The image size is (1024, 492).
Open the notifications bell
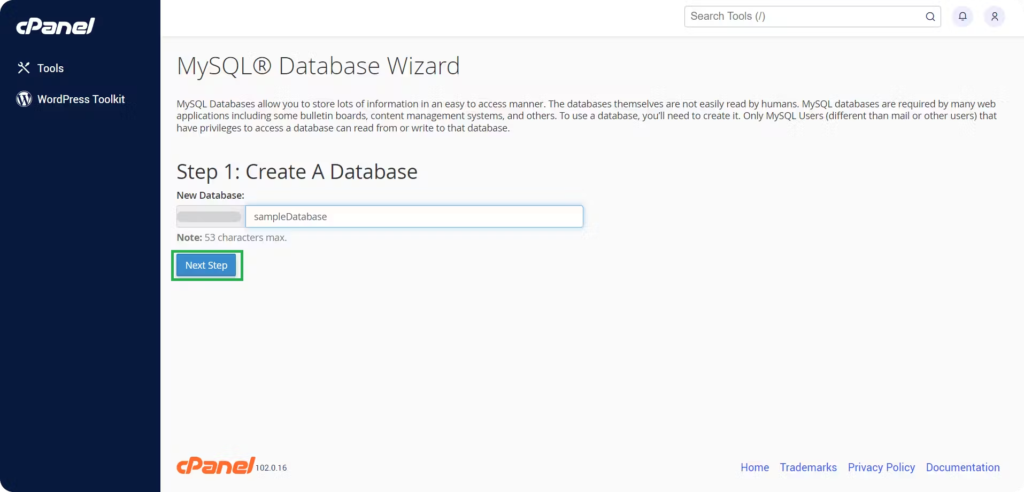pyautogui.click(x=963, y=16)
